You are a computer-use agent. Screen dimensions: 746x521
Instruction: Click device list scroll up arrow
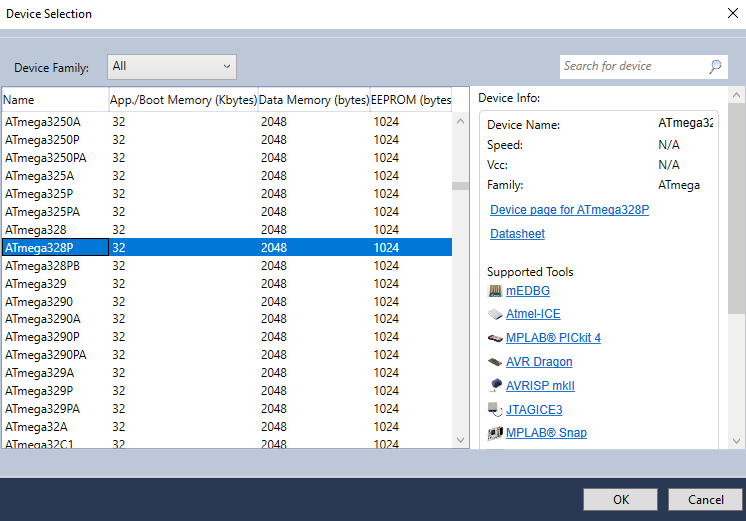460,121
